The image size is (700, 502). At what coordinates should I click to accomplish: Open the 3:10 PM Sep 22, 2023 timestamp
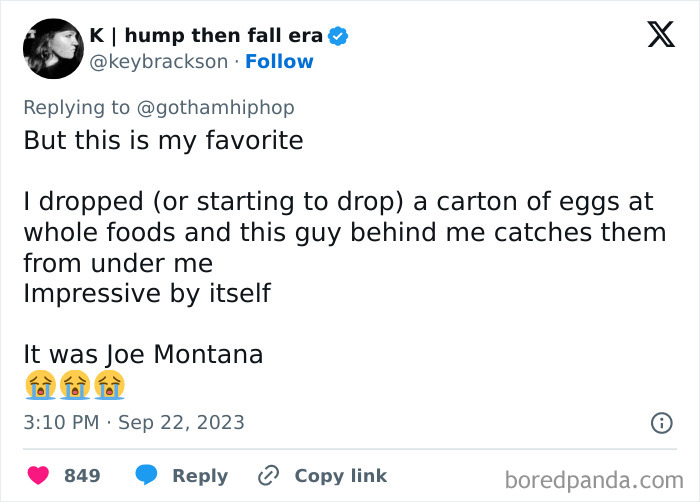pyautogui.click(x=134, y=423)
